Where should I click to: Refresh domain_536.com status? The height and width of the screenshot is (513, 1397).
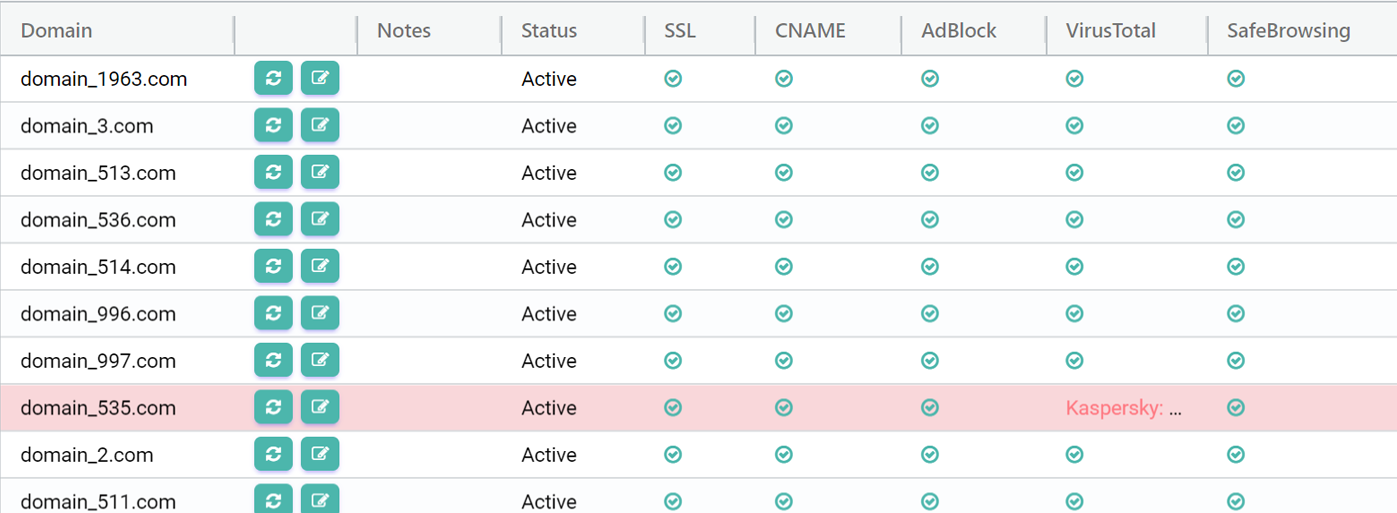(273, 219)
